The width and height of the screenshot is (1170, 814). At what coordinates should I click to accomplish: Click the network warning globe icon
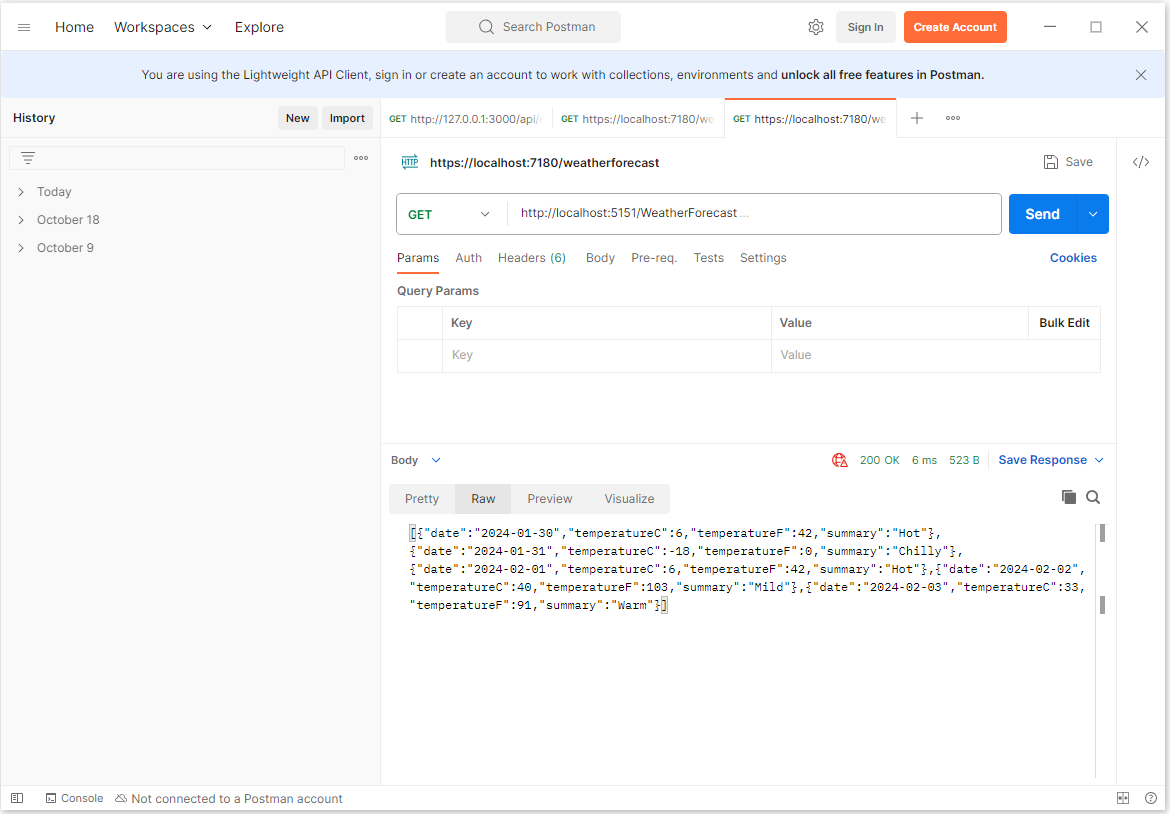(840, 460)
